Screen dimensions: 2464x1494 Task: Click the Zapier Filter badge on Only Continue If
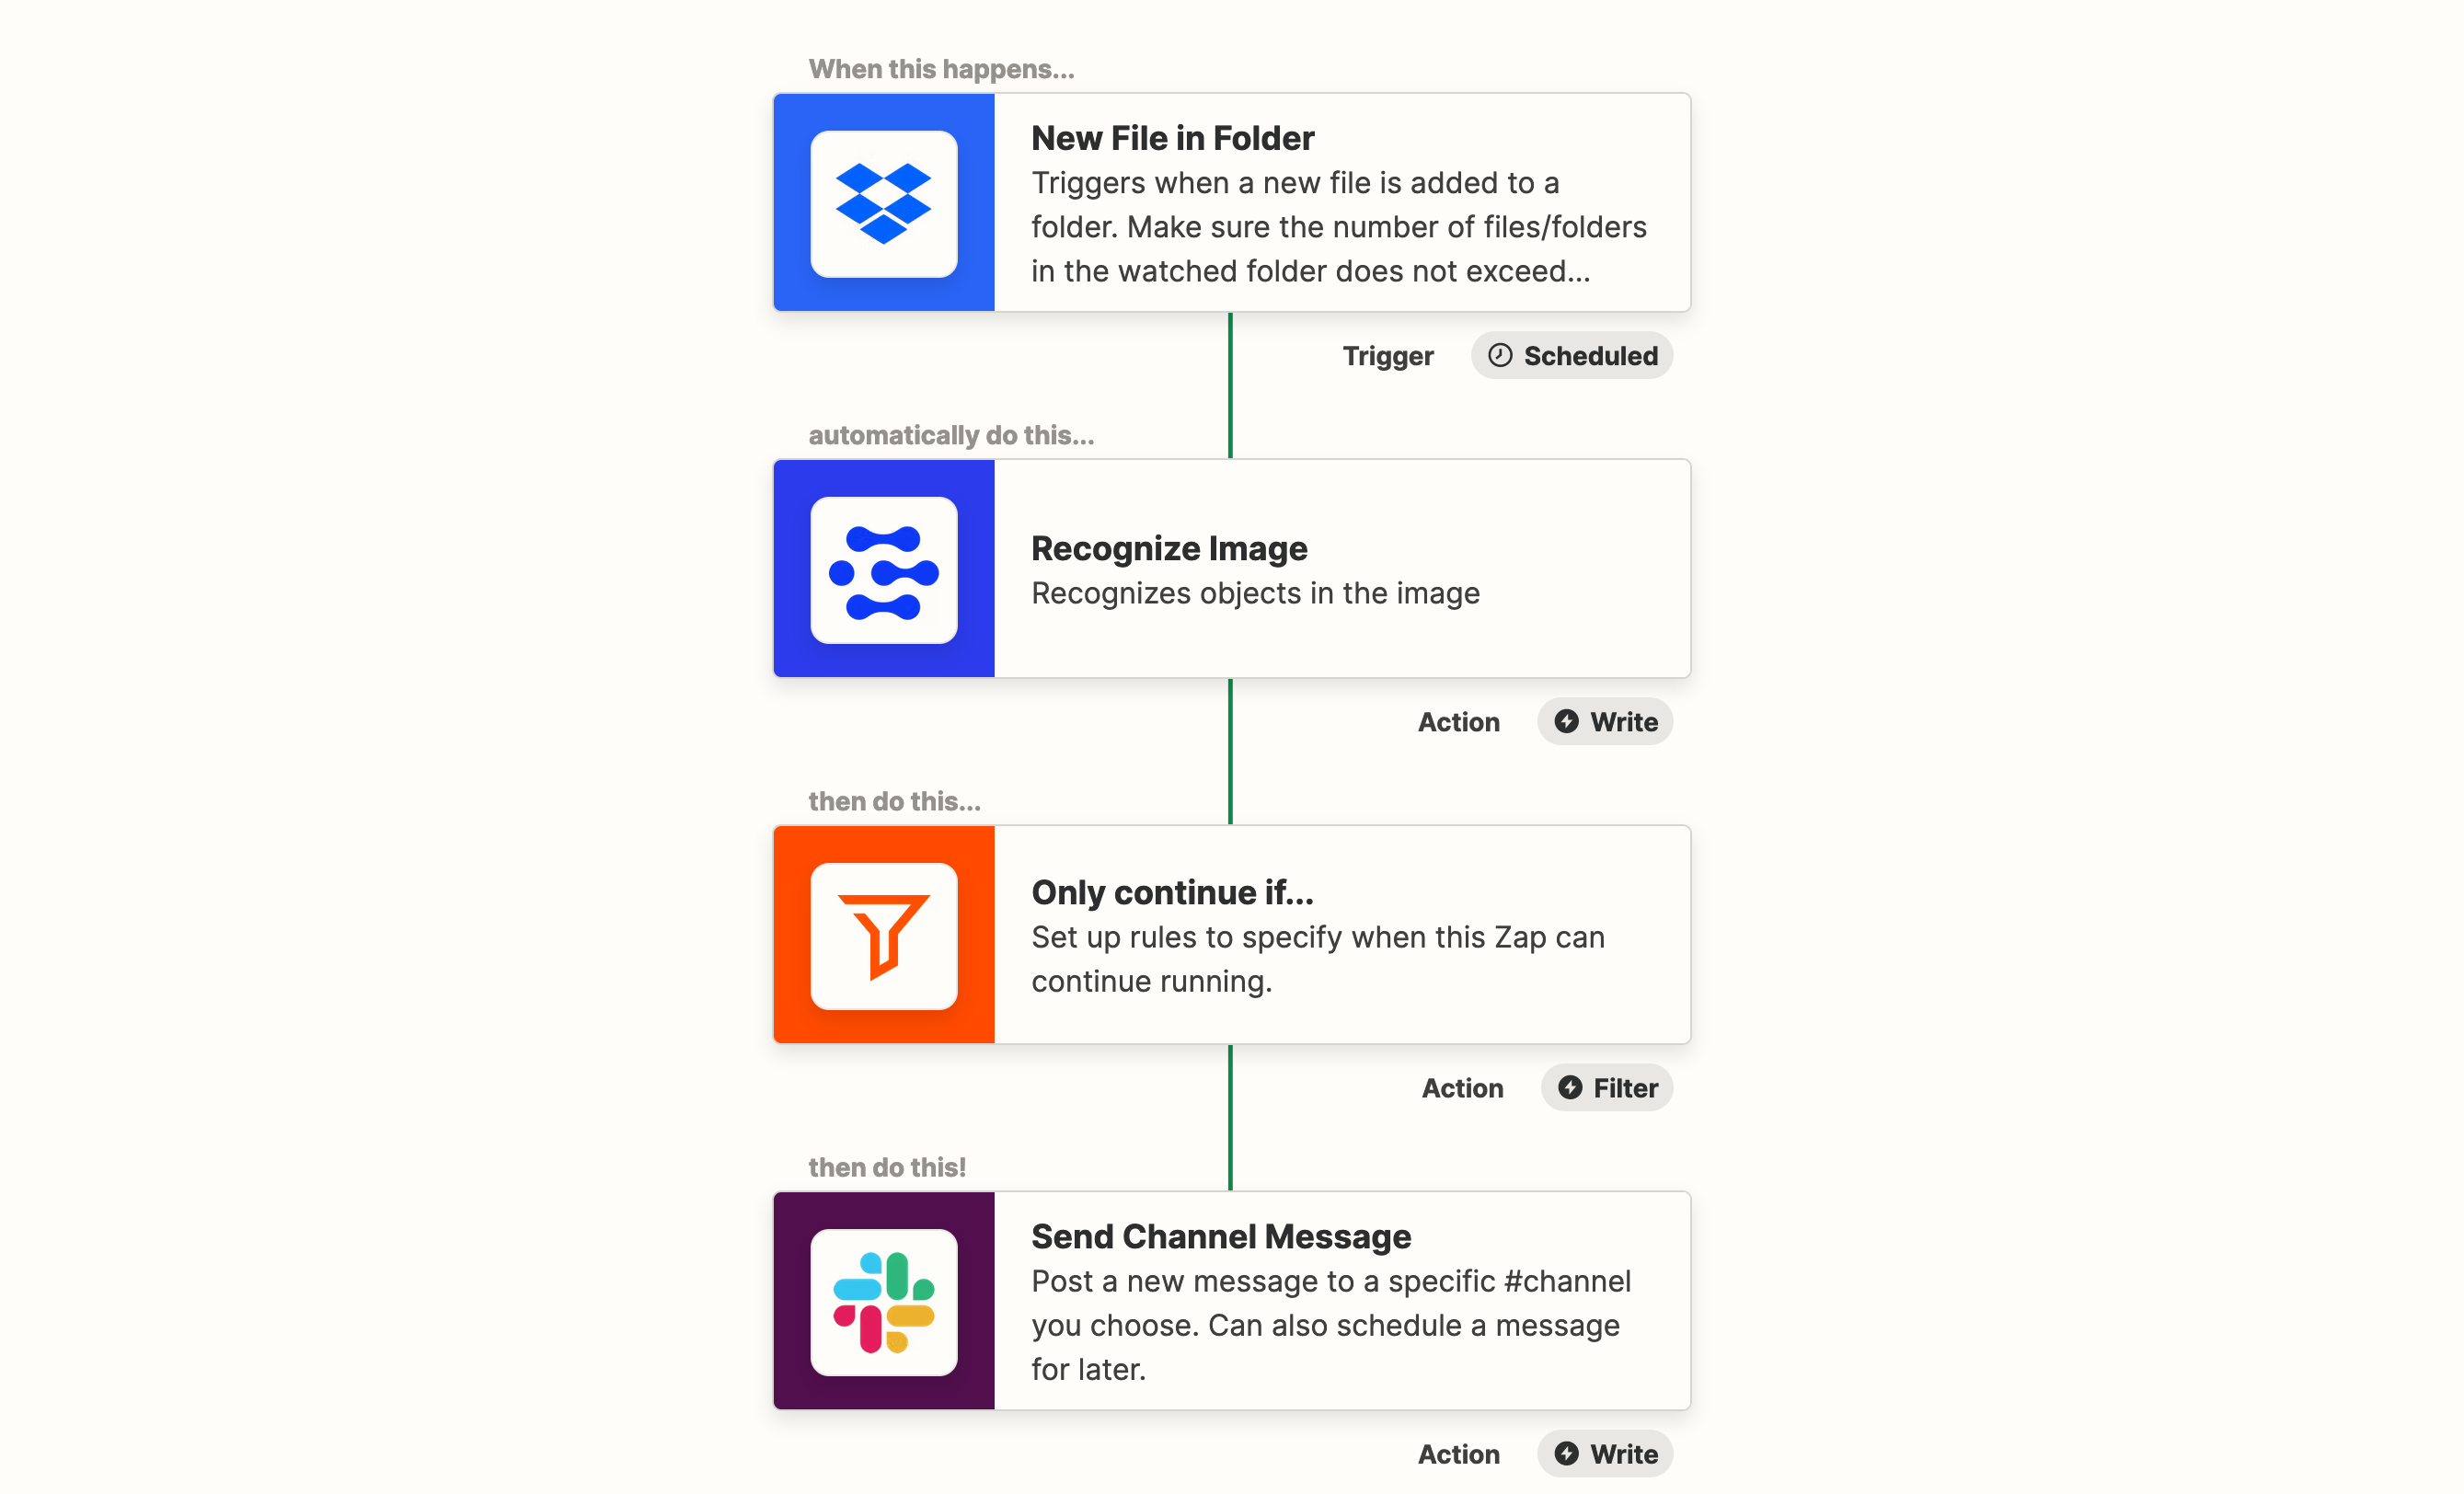1604,1087
